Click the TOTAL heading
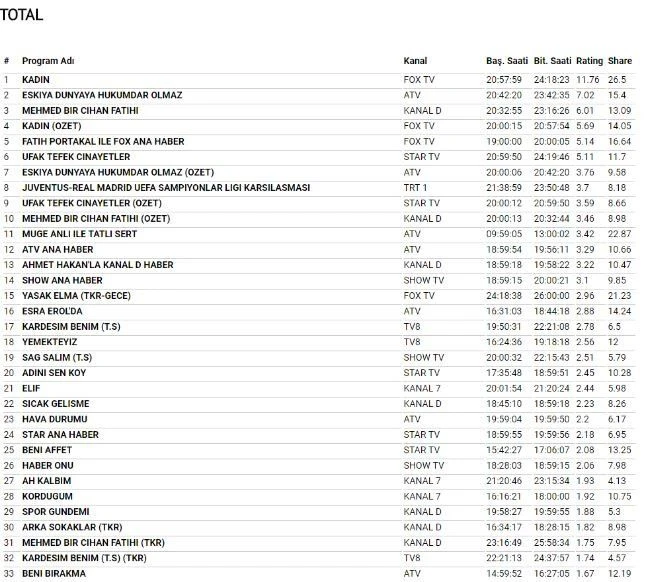Screen dimensions: 646x582 (x=22, y=15)
